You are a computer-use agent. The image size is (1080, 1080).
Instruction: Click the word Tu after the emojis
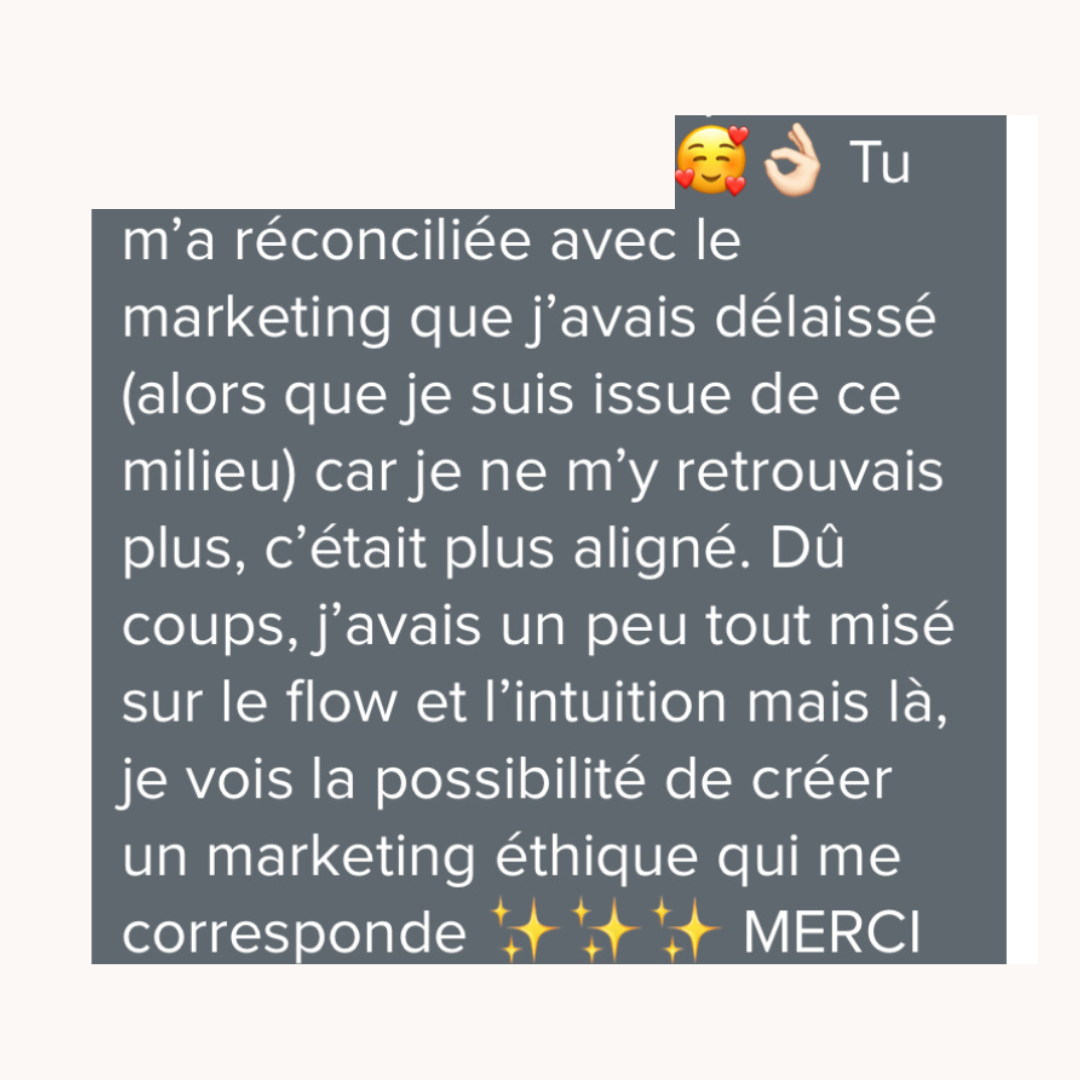tap(880, 163)
